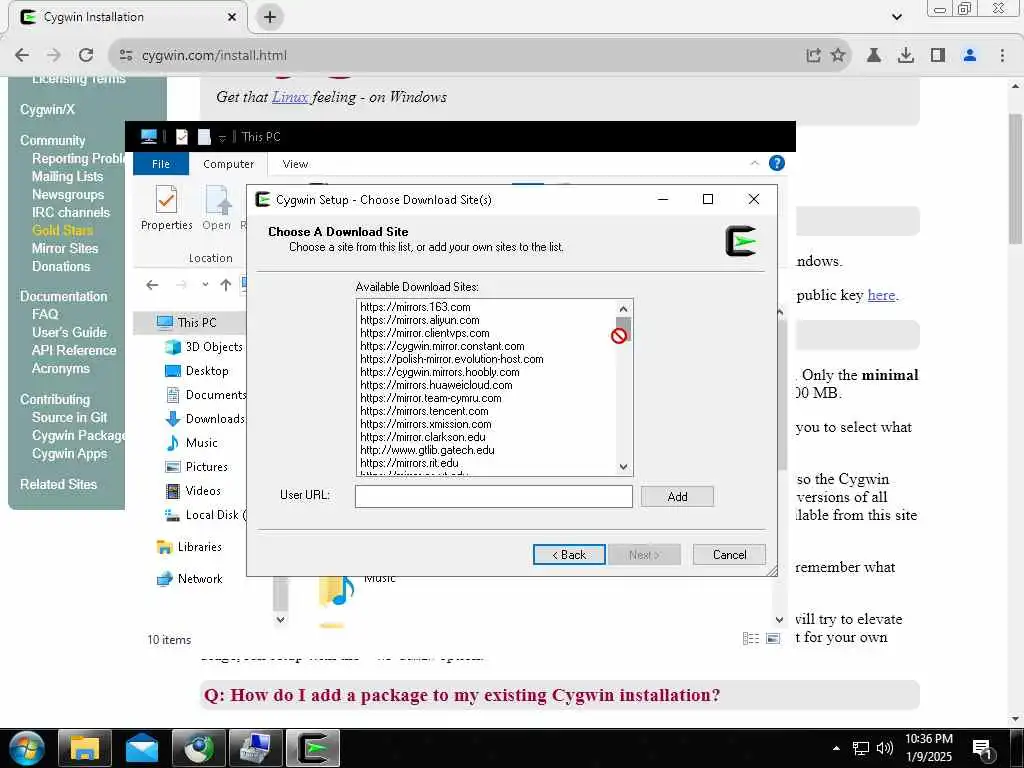Image resolution: width=1024 pixels, height=768 pixels.
Task: Select mirror https://mirrors.aliyun.com
Action: pyautogui.click(x=420, y=320)
